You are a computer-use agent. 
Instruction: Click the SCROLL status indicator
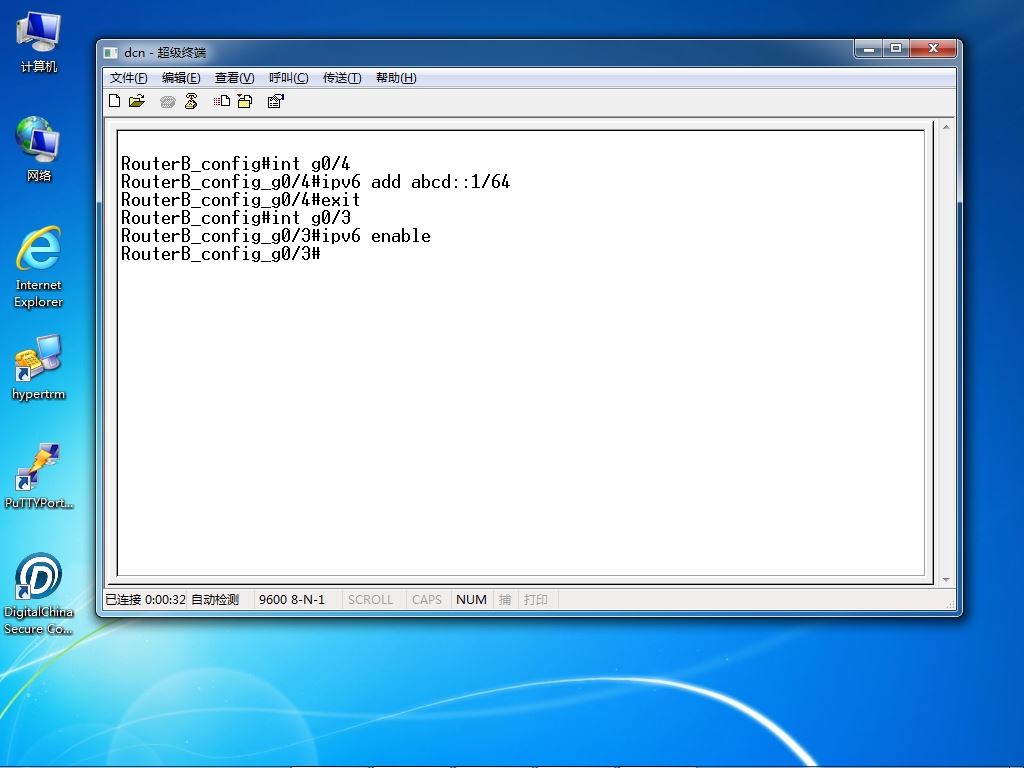[x=370, y=600]
